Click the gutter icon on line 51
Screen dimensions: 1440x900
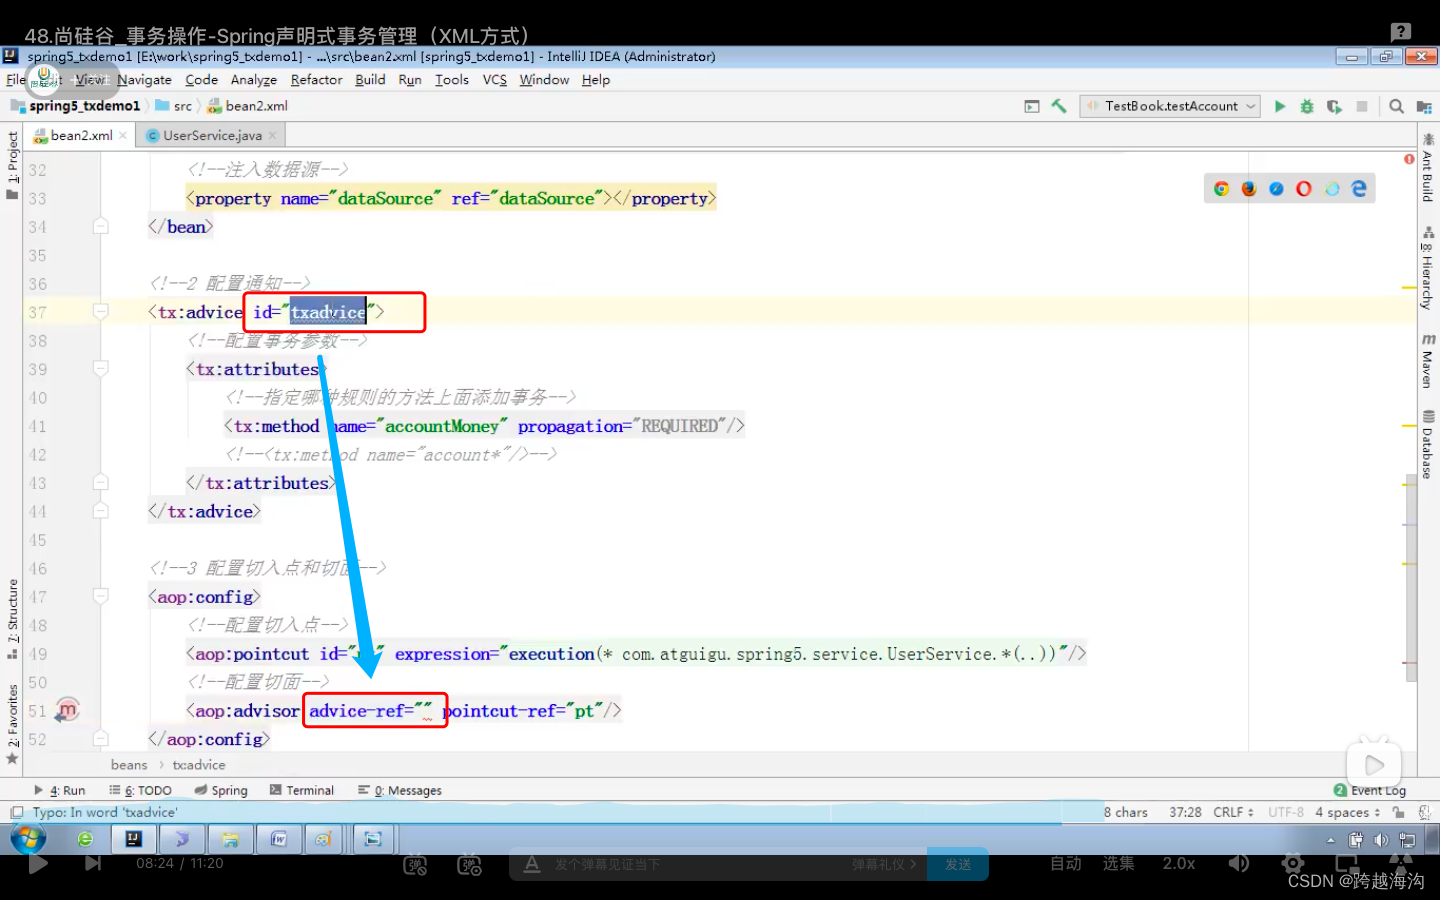(66, 710)
